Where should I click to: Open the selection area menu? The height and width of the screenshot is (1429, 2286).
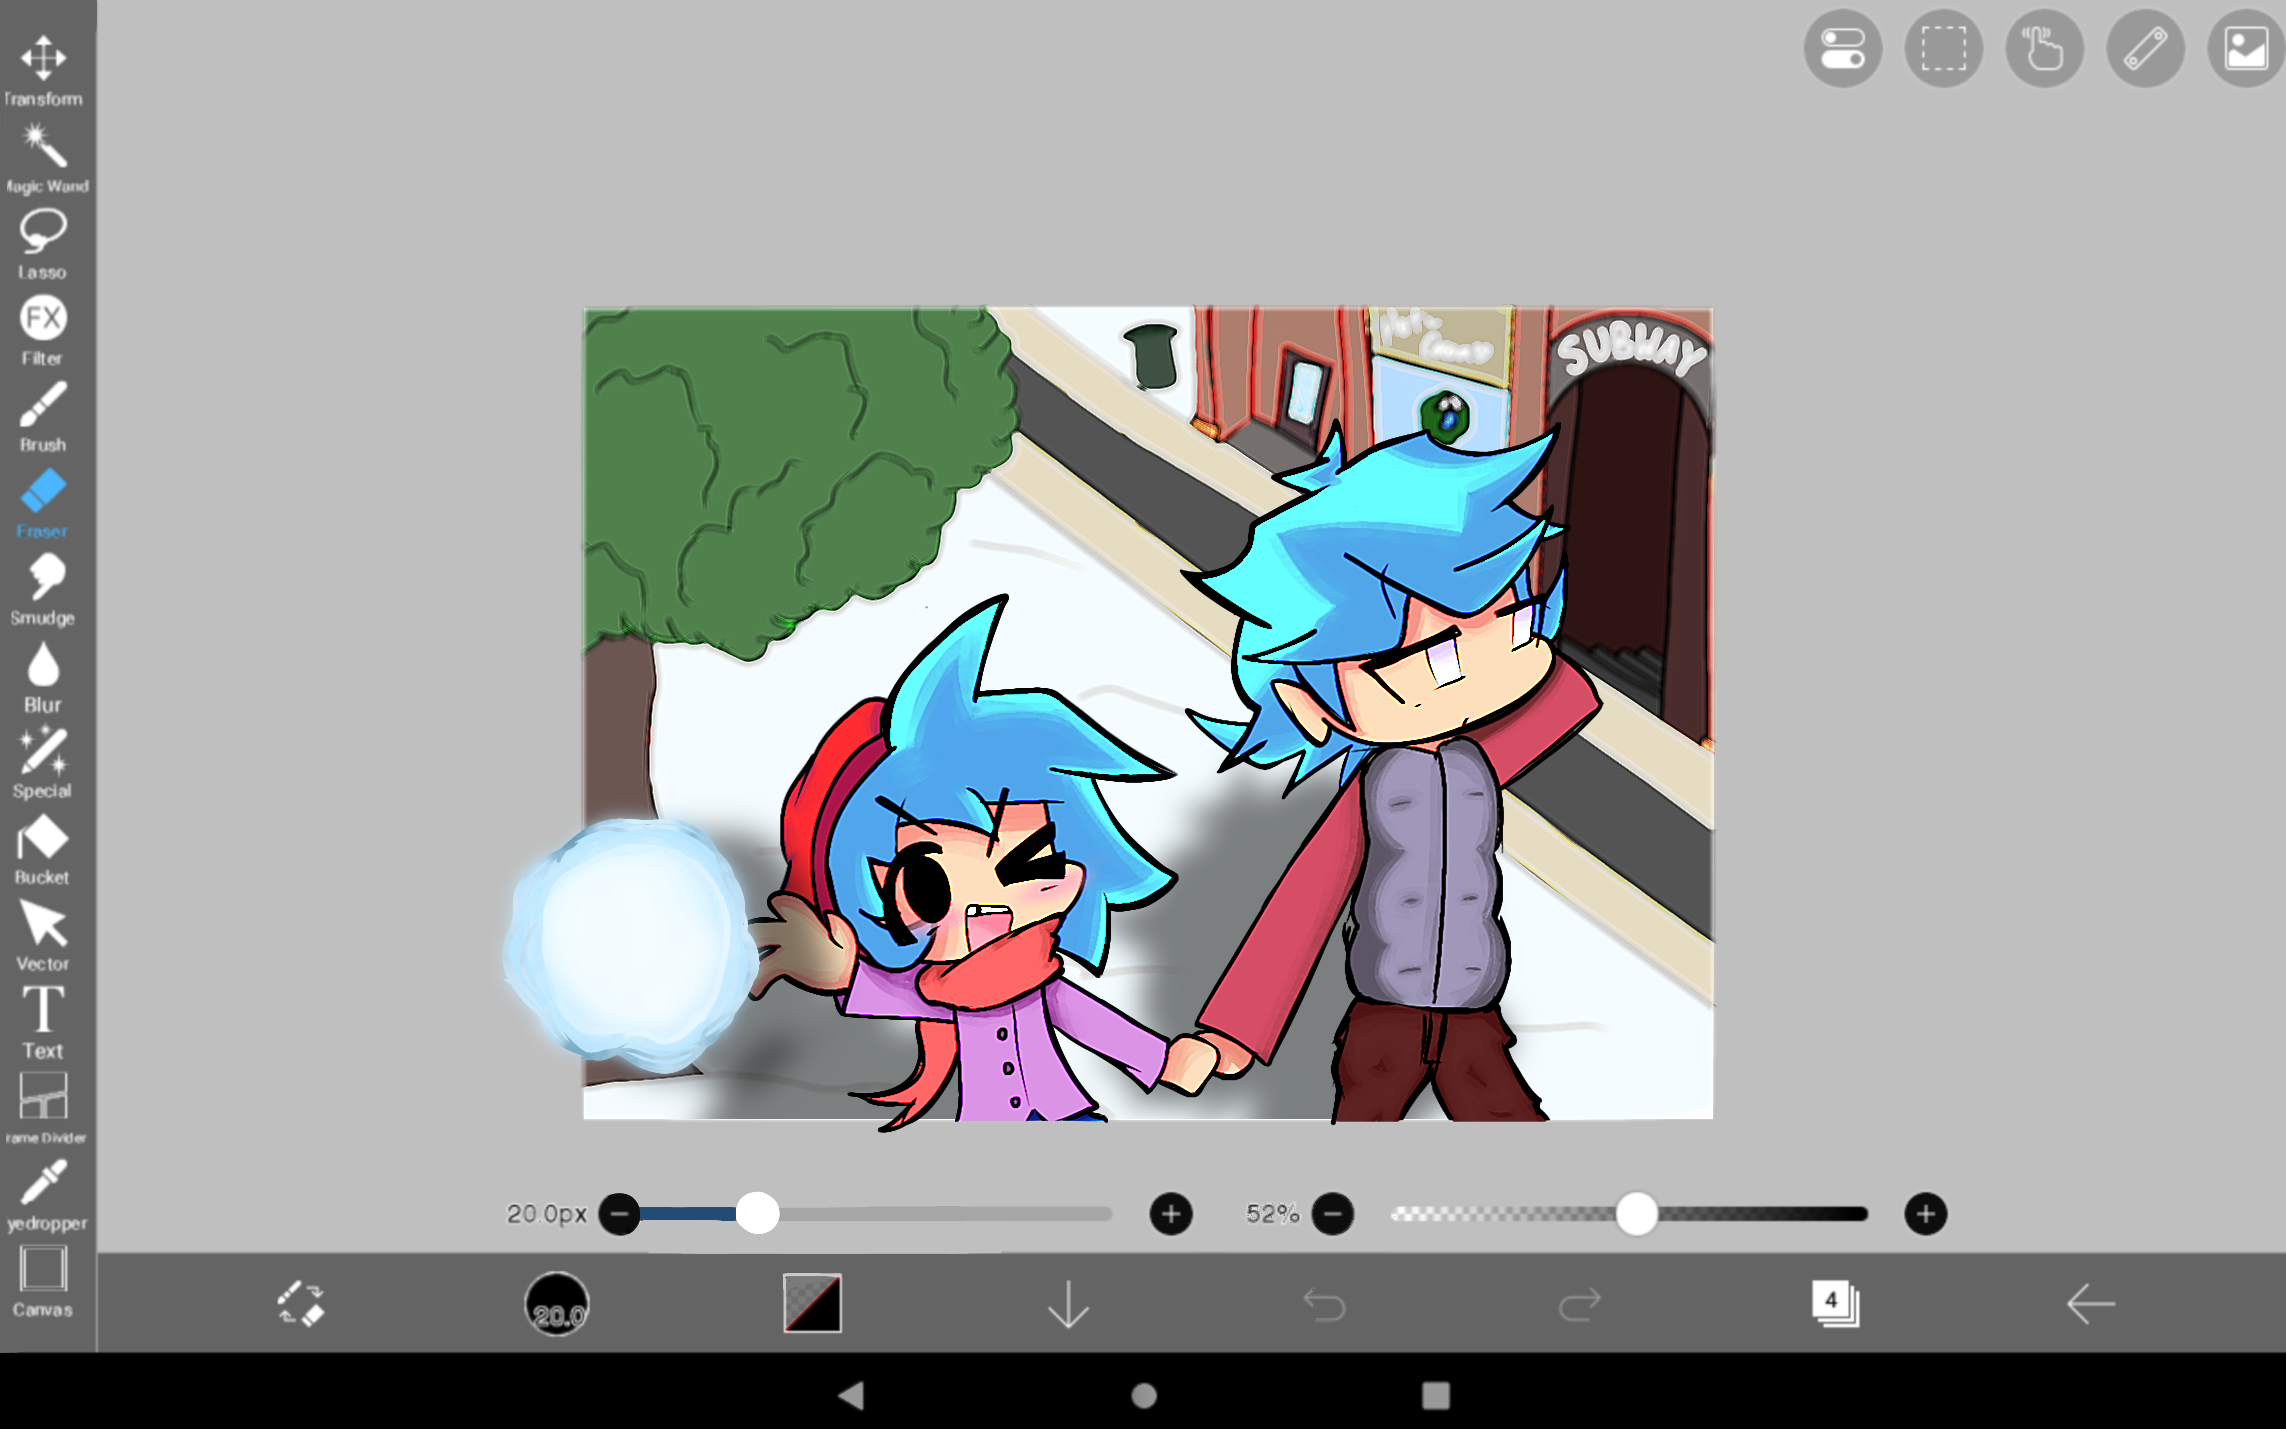click(1943, 48)
